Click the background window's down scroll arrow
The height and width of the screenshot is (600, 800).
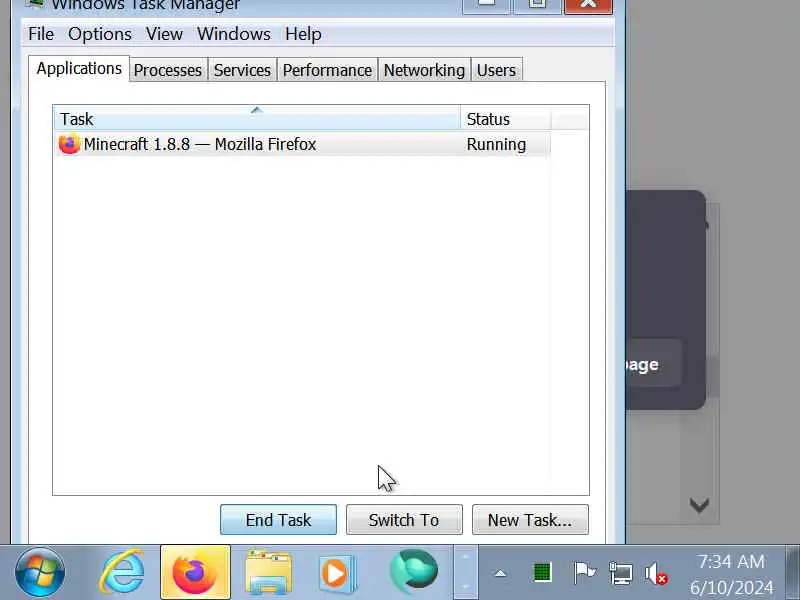699,506
